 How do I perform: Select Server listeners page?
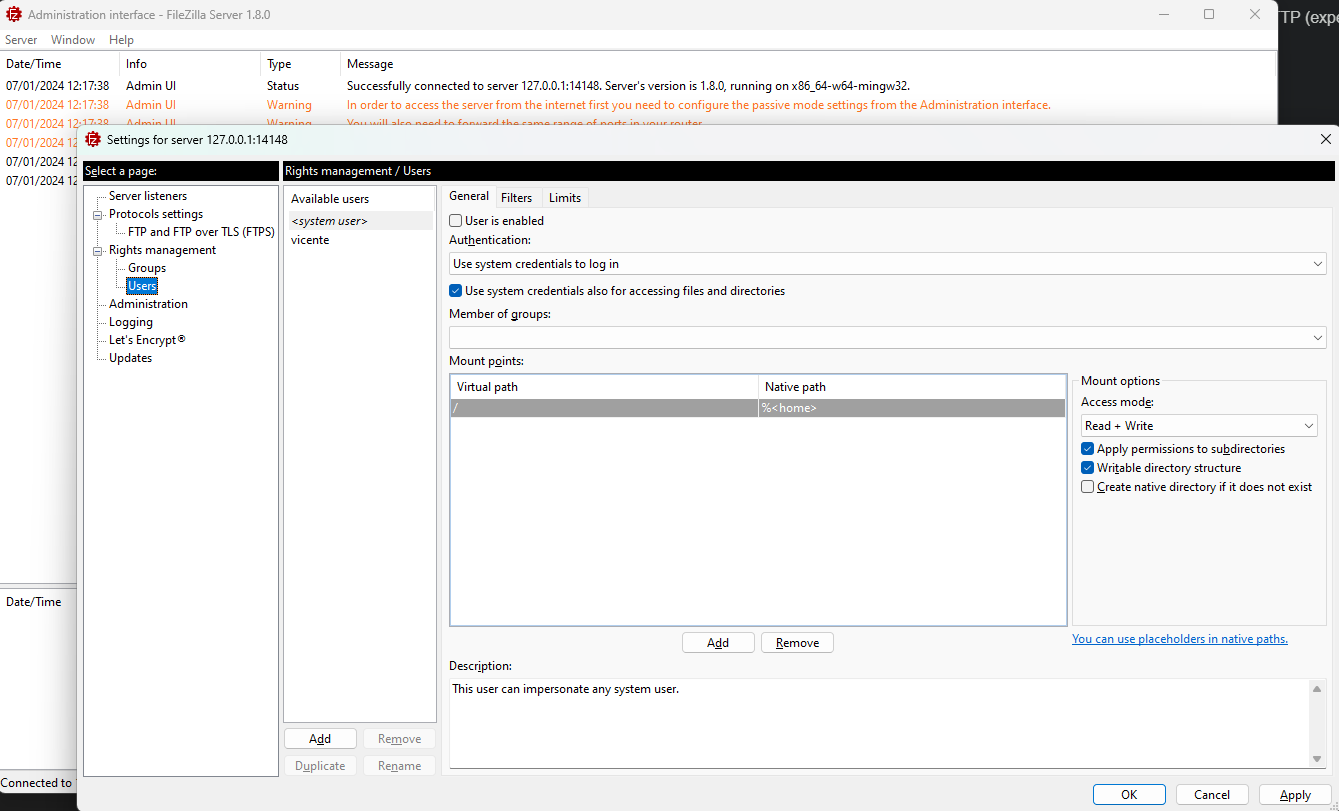(x=148, y=196)
